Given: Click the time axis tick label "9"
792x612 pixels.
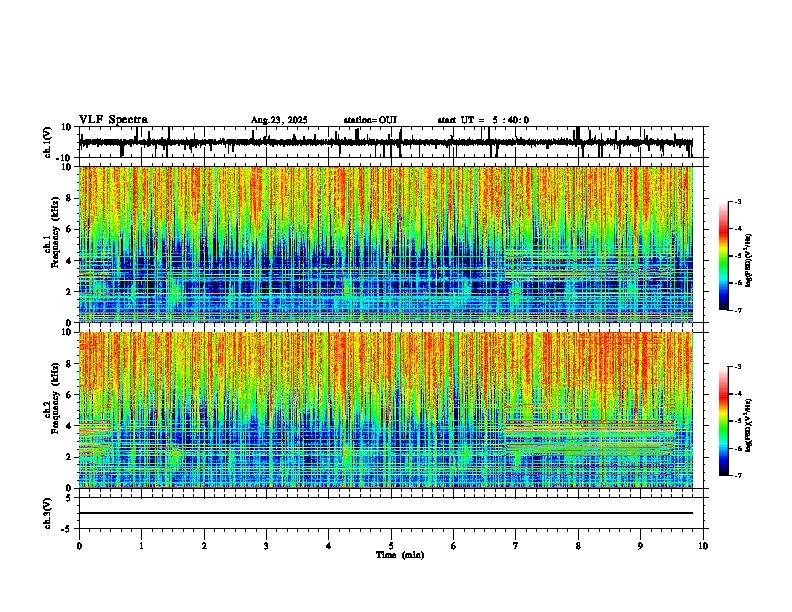Looking at the screenshot, I should [640, 546].
